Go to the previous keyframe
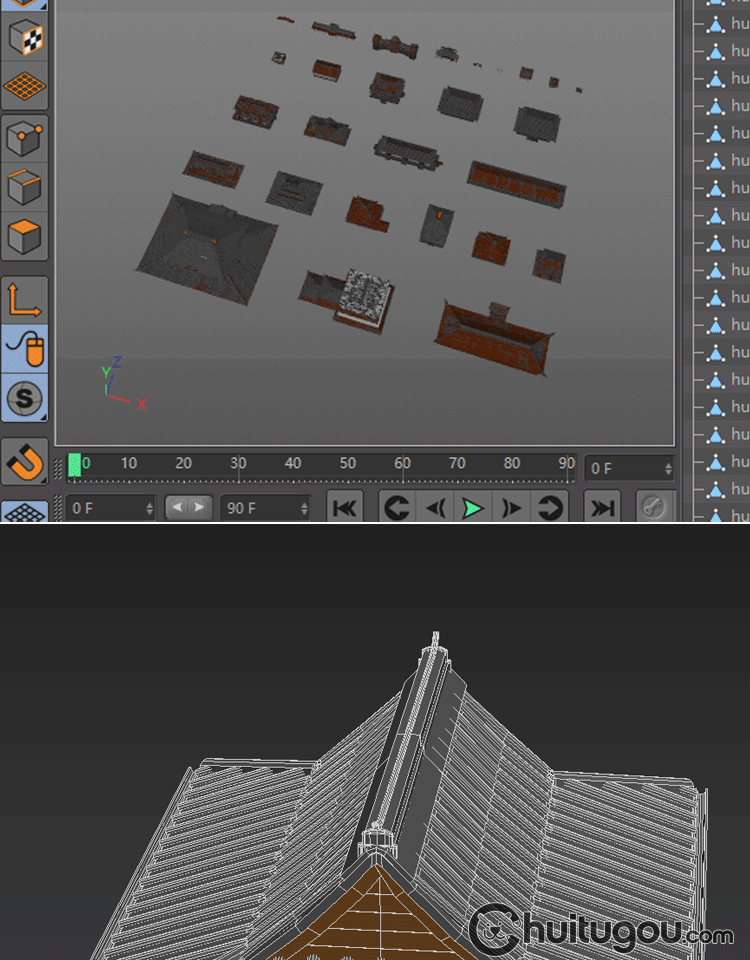Image resolution: width=750 pixels, height=960 pixels. coord(397,508)
